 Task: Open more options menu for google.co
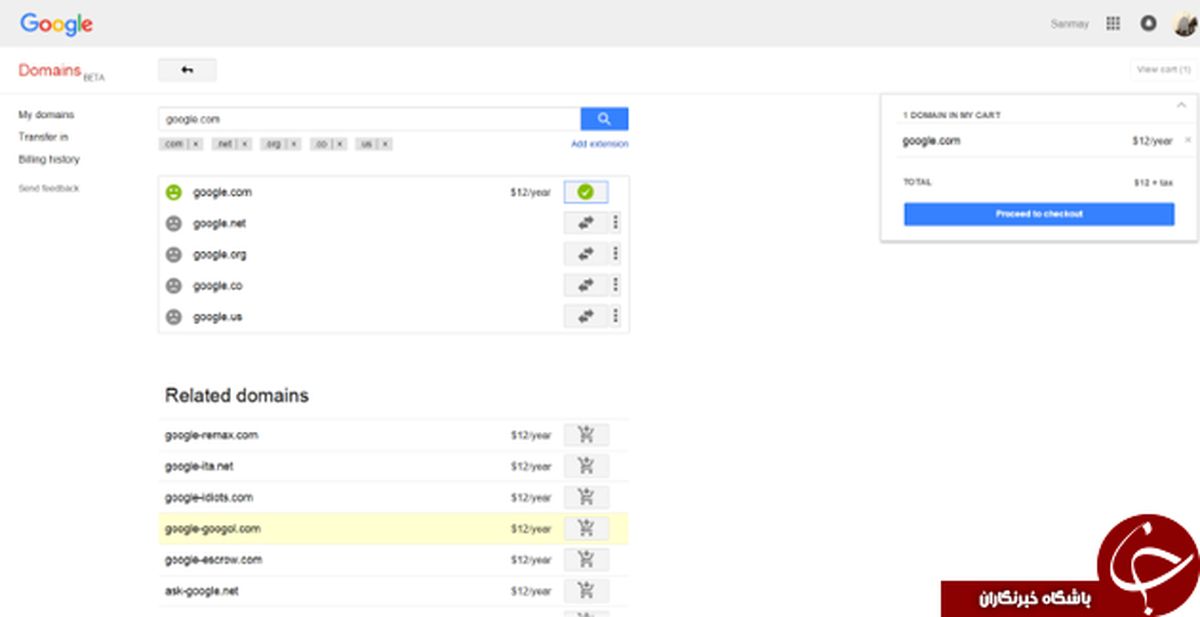[x=616, y=285]
